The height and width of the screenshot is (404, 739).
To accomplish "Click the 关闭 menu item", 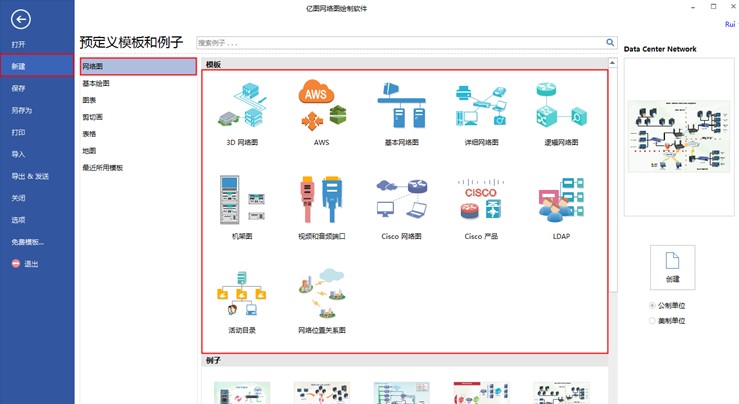I will pos(18,198).
